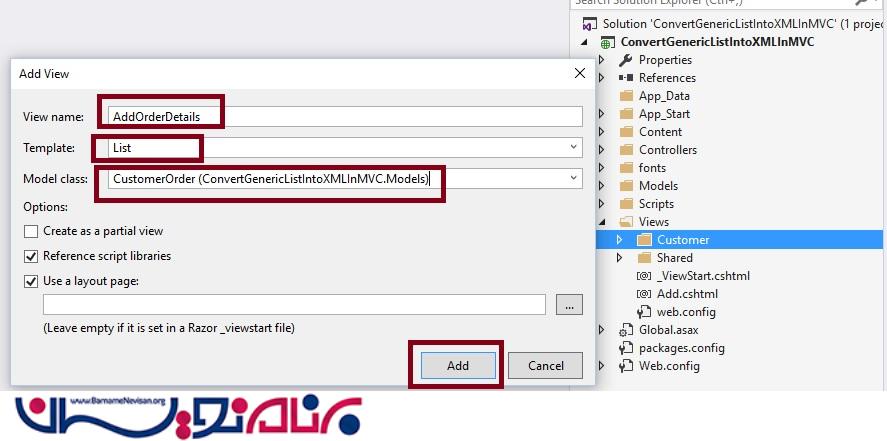The width and height of the screenshot is (887, 441).
Task: Expand the App_Start folder
Action: 601,114
